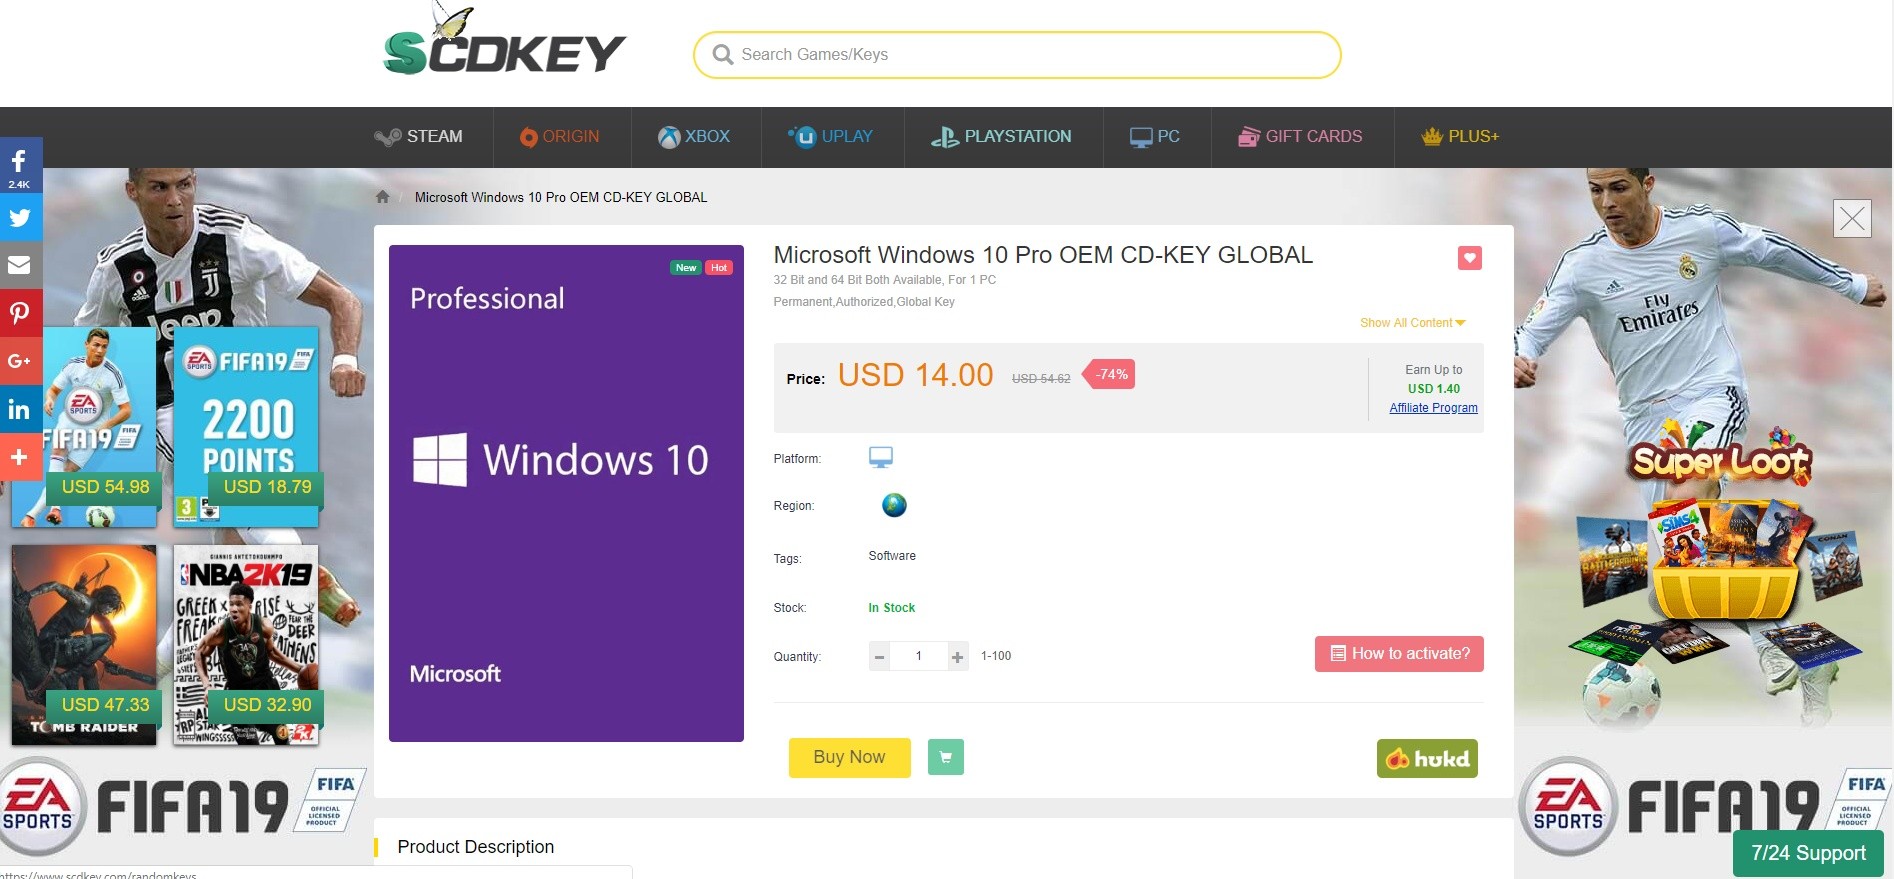The width and height of the screenshot is (1894, 879).
Task: Click the Hot badge on product image
Action: tap(719, 267)
